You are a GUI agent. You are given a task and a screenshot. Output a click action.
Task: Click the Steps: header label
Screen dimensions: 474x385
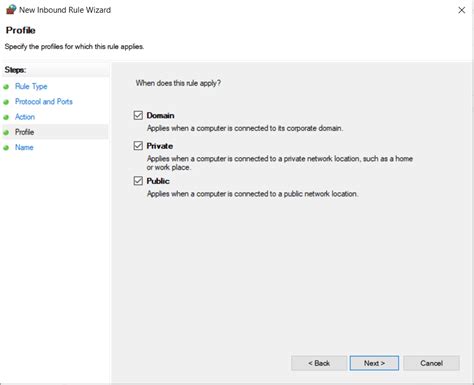pyautogui.click(x=15, y=70)
